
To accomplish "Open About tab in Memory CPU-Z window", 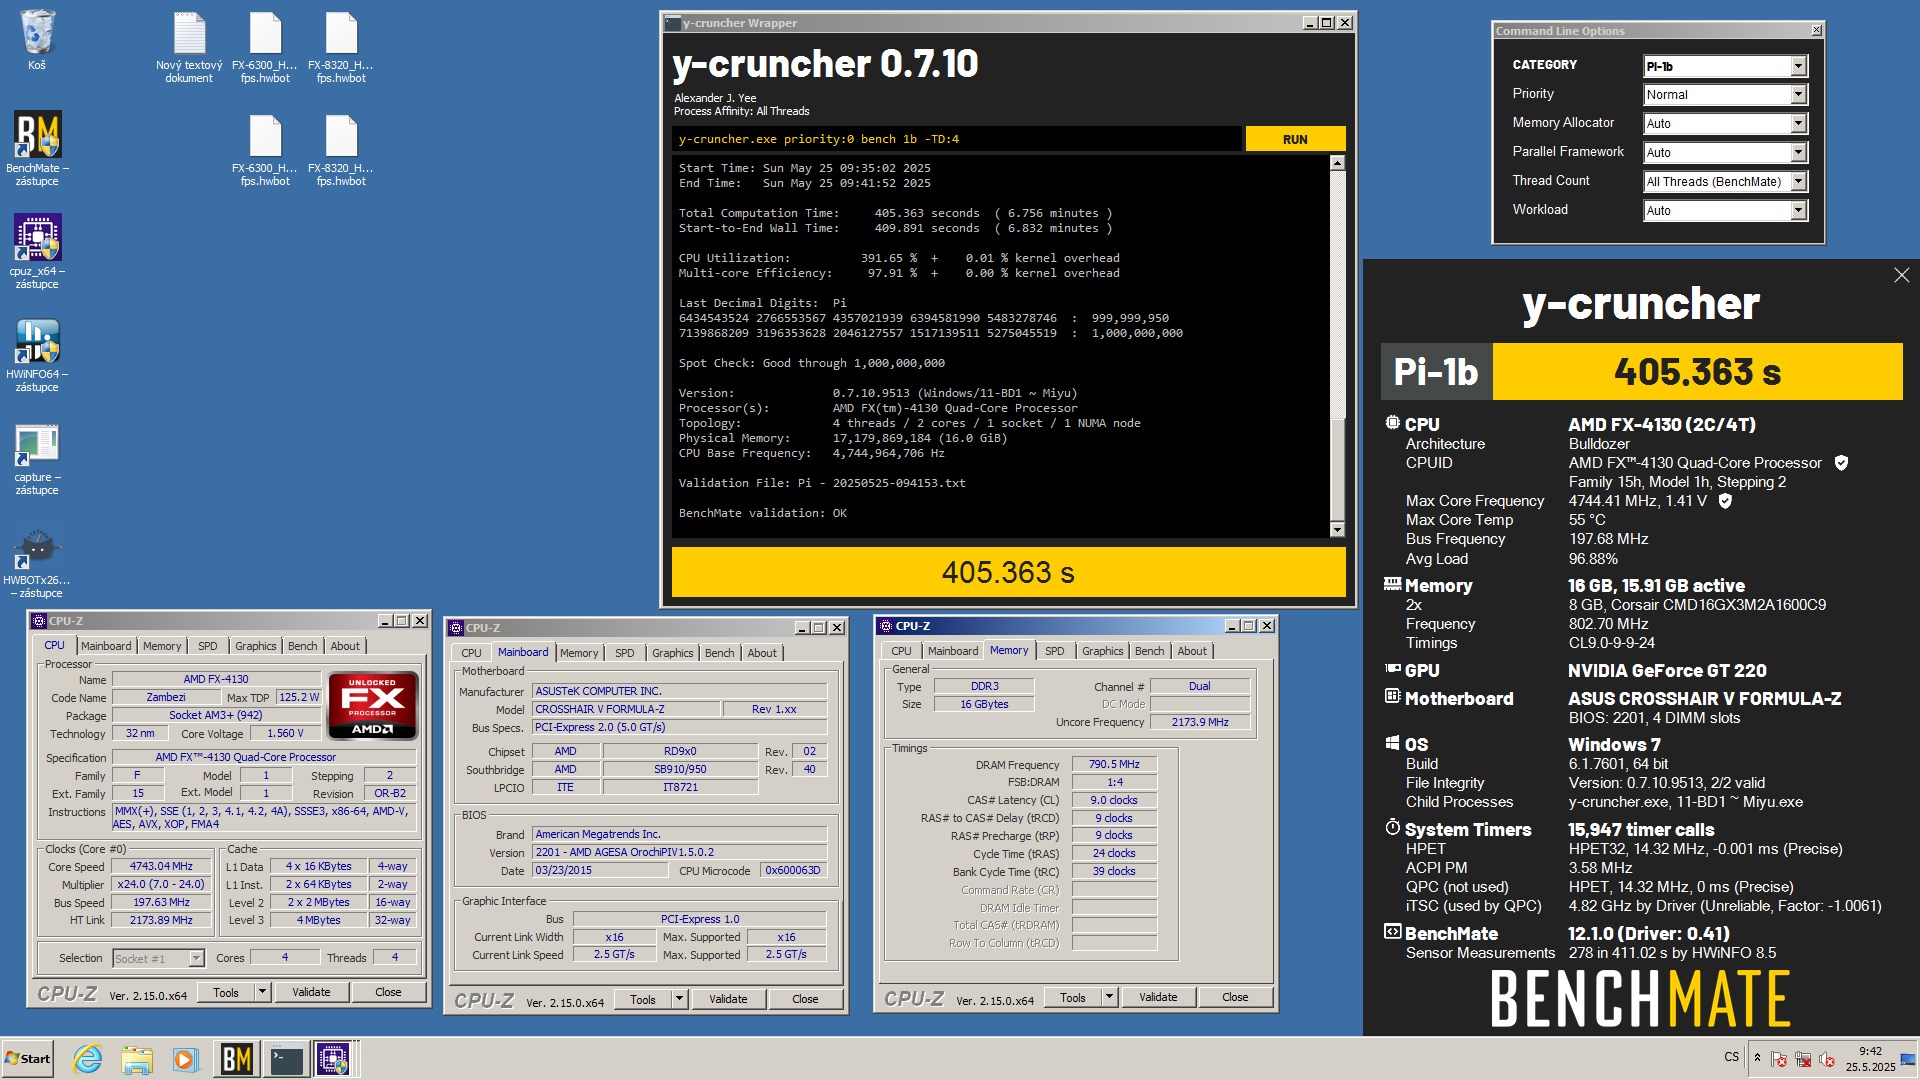I will (1191, 651).
